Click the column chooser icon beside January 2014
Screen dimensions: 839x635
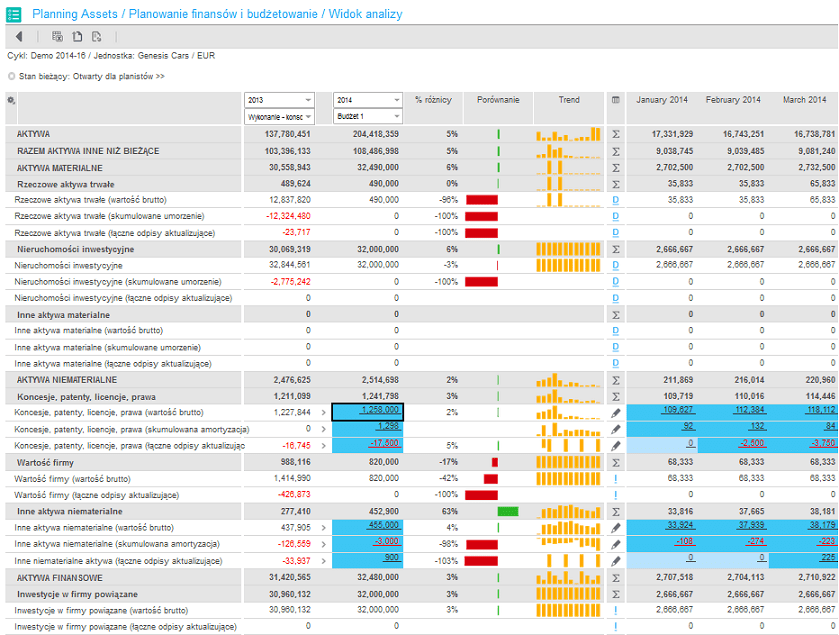pos(616,100)
